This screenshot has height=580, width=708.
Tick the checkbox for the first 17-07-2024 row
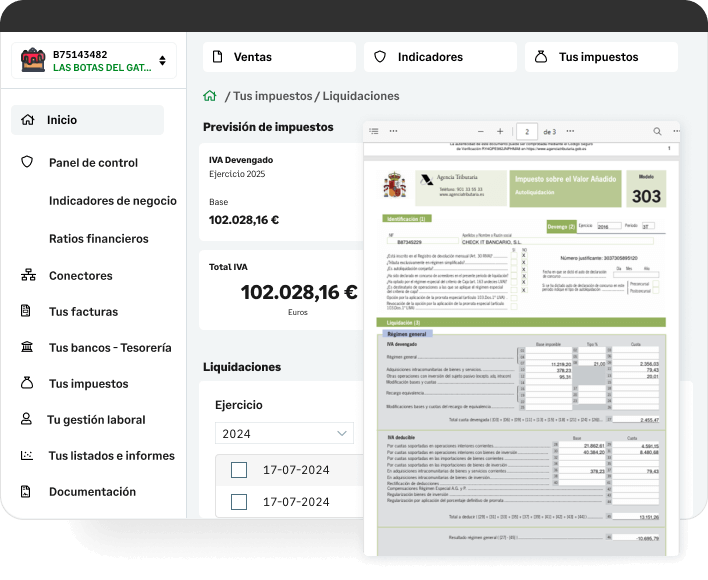tap(239, 470)
